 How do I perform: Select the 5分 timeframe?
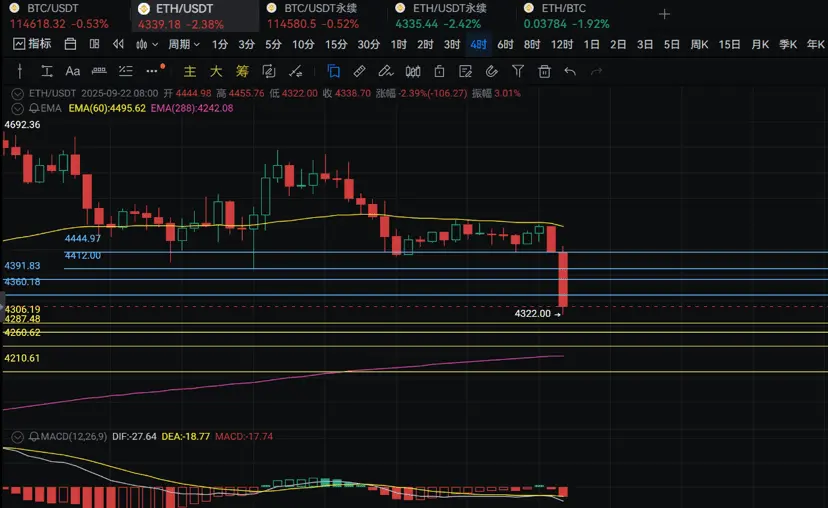273,45
